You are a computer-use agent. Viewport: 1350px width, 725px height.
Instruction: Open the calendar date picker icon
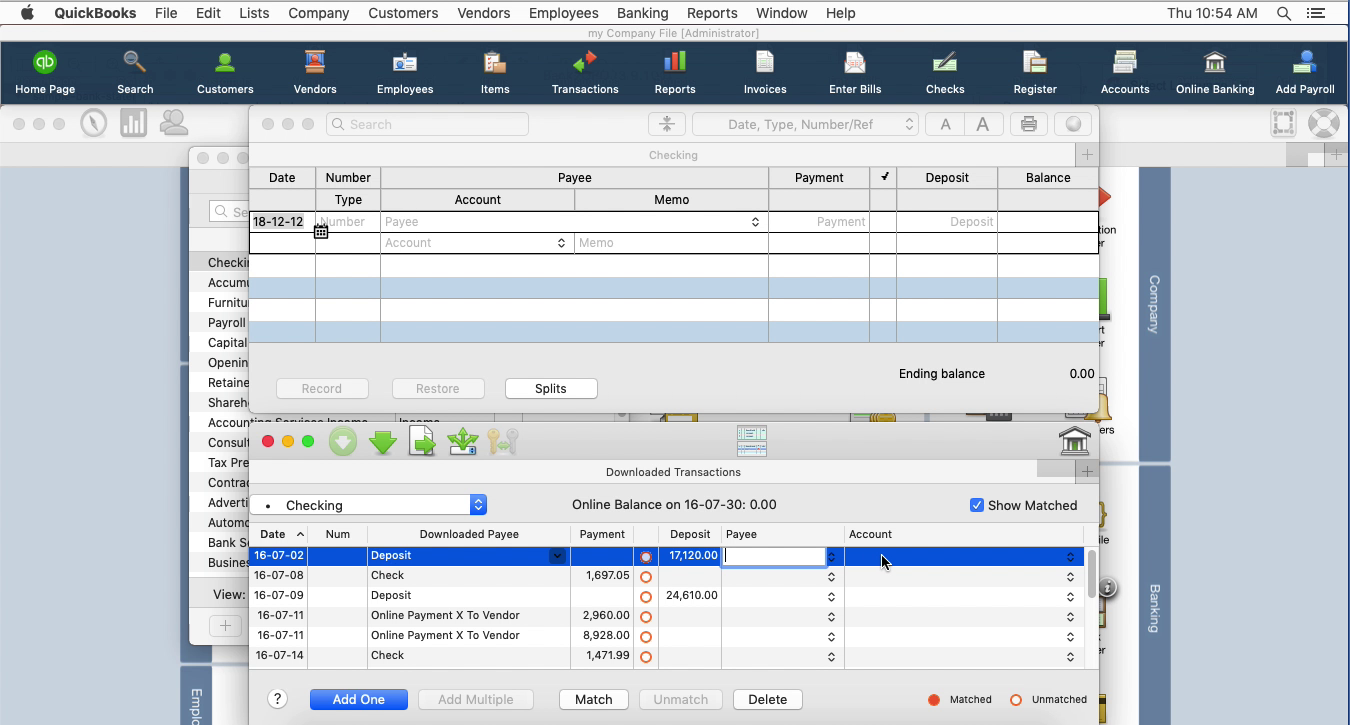[321, 232]
